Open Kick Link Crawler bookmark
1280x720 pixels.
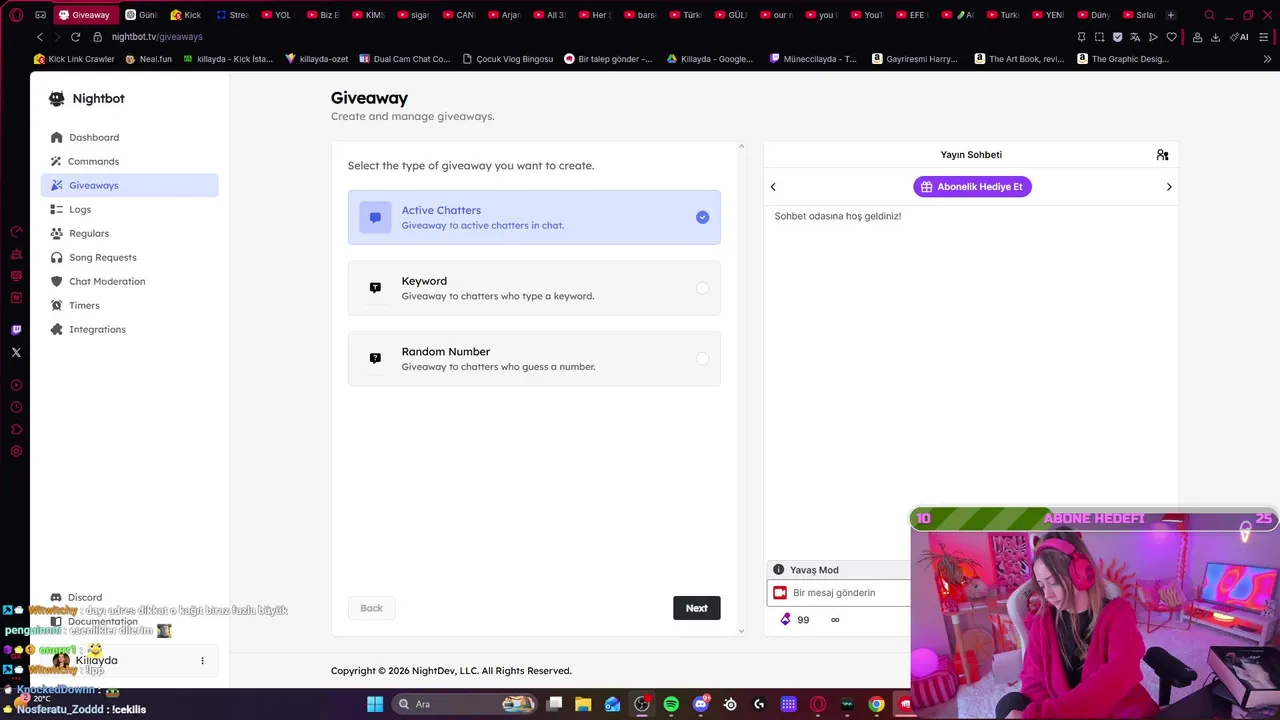pos(74,59)
